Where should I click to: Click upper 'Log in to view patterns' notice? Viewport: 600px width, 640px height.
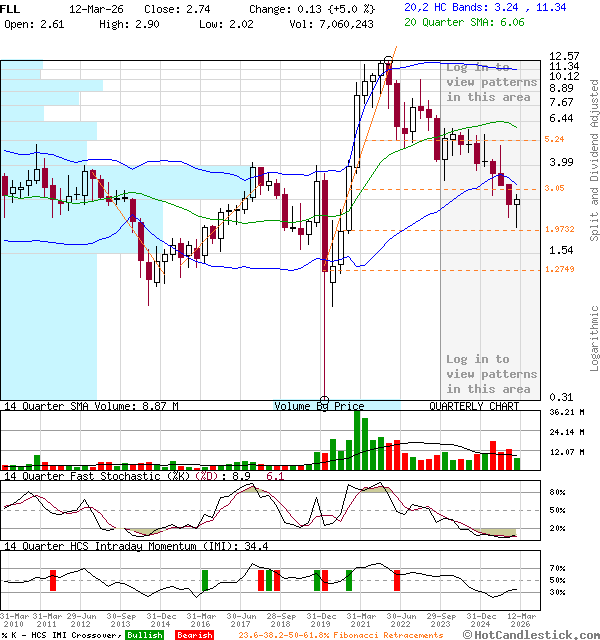pyautogui.click(x=491, y=82)
